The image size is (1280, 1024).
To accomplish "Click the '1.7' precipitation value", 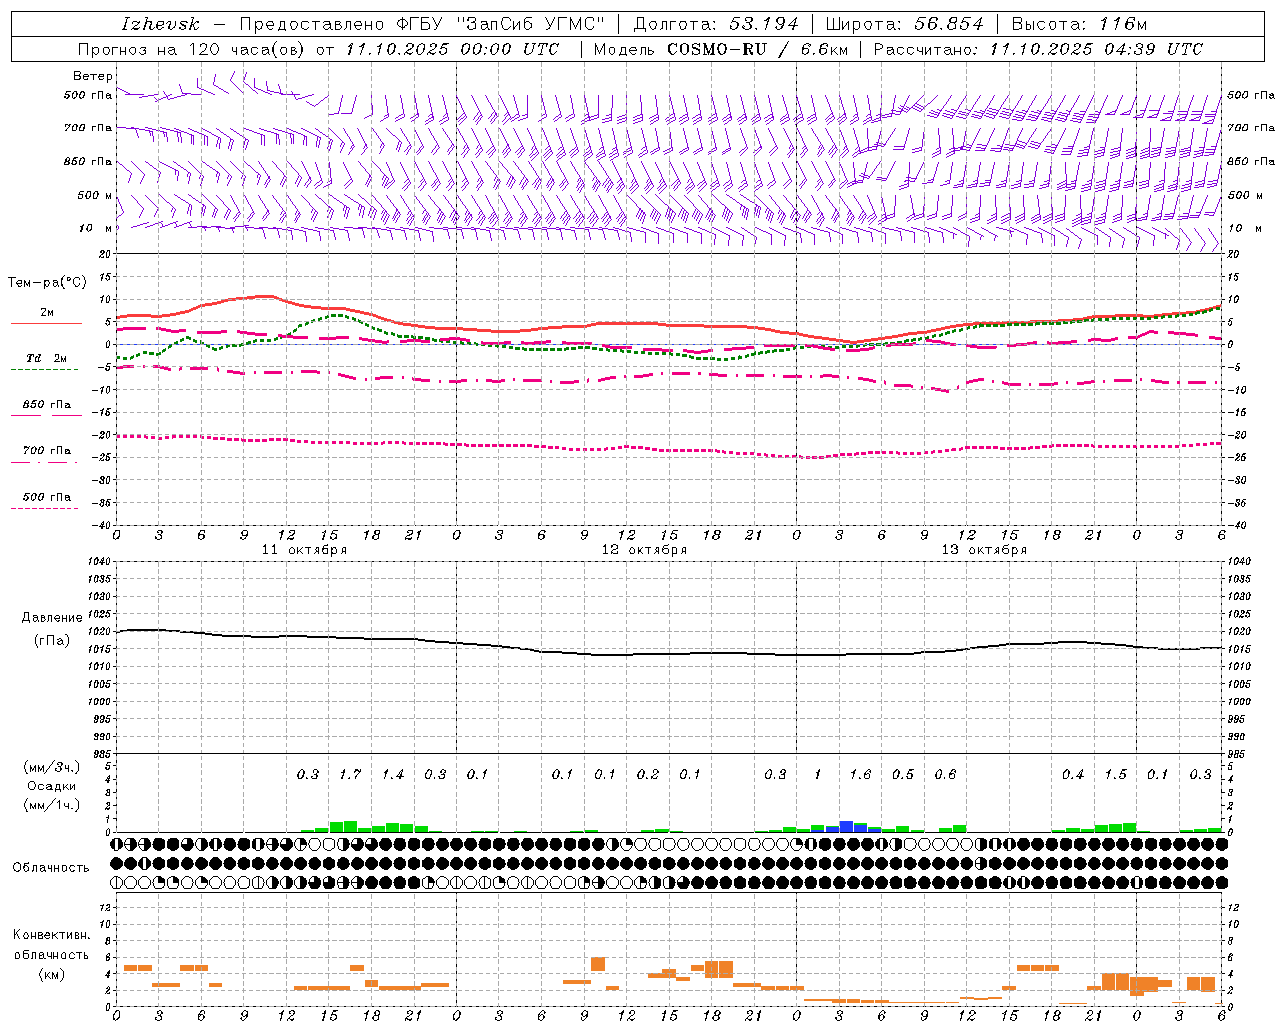I will tap(350, 774).
